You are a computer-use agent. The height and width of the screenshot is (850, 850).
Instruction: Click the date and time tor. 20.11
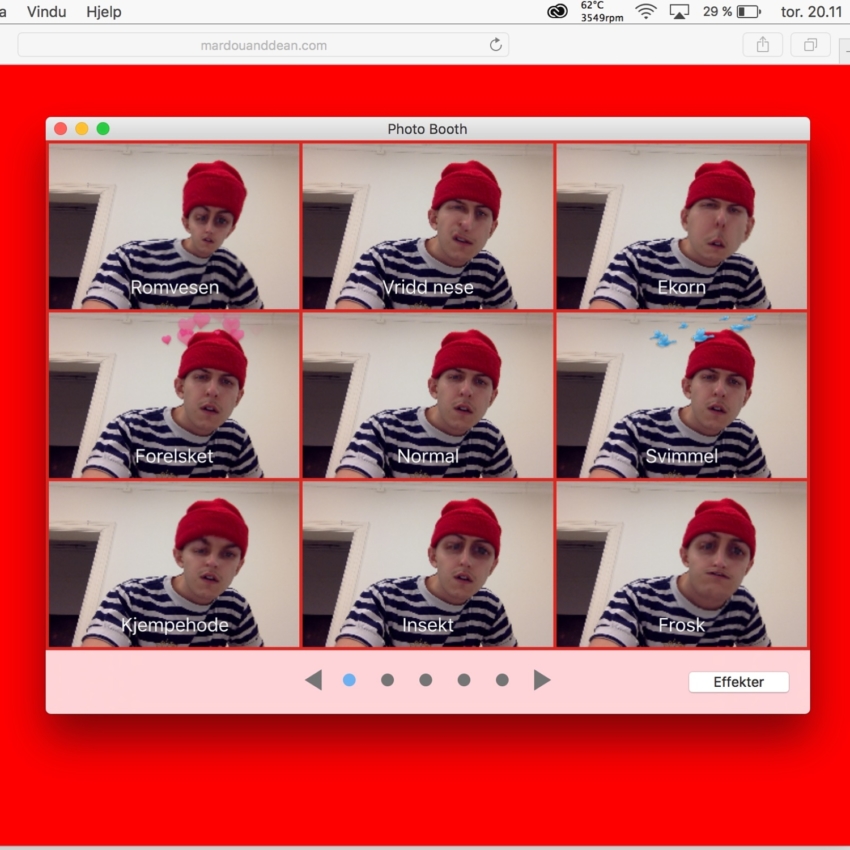[x=811, y=11]
